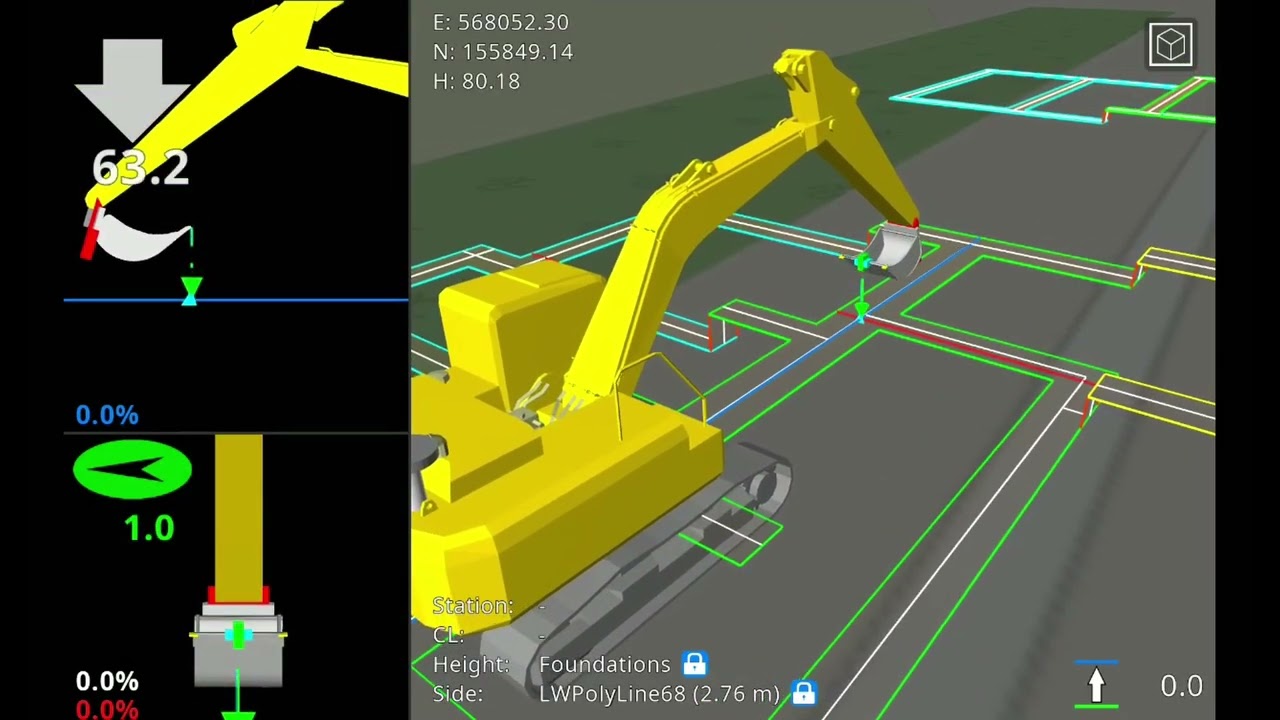Tap the grey downward cut arrow
Viewport: 1280px width, 720px height.
133,90
